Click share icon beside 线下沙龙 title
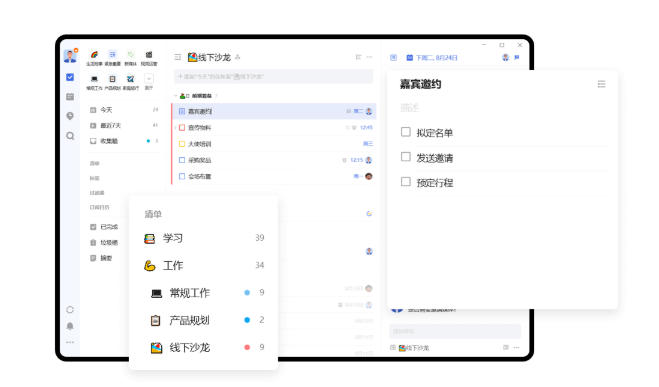This screenshot has width=659, height=387. point(237,57)
